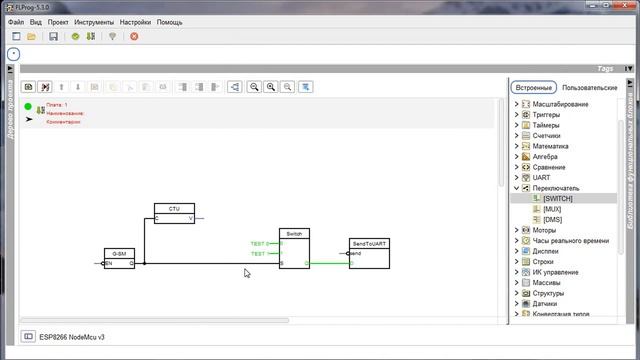Click the red stop icon
Viewport: 640px width, 360px height.
pos(134,36)
